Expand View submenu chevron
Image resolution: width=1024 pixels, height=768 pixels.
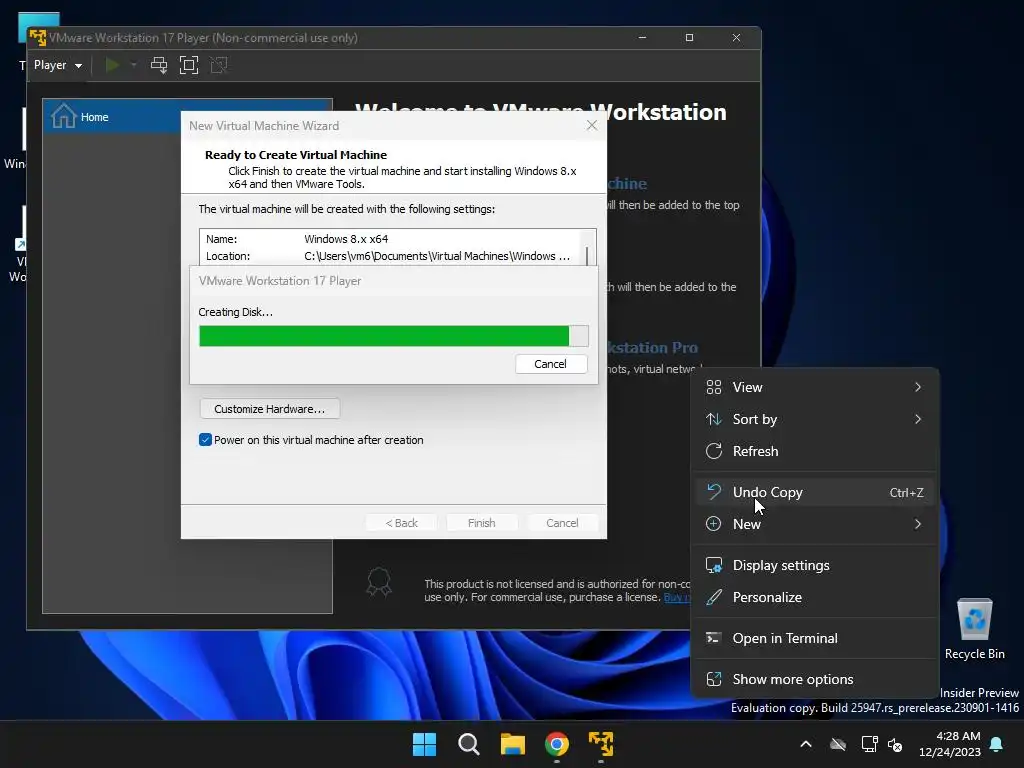[918, 387]
